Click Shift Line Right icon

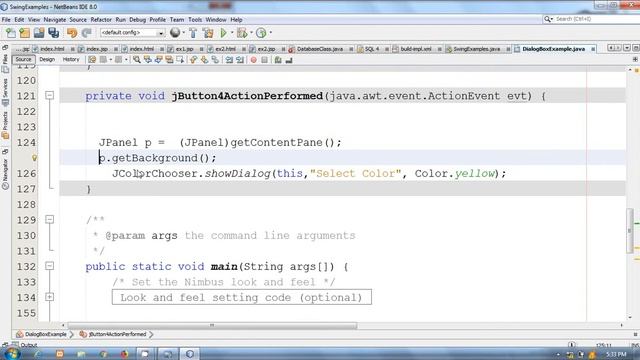[240, 60]
